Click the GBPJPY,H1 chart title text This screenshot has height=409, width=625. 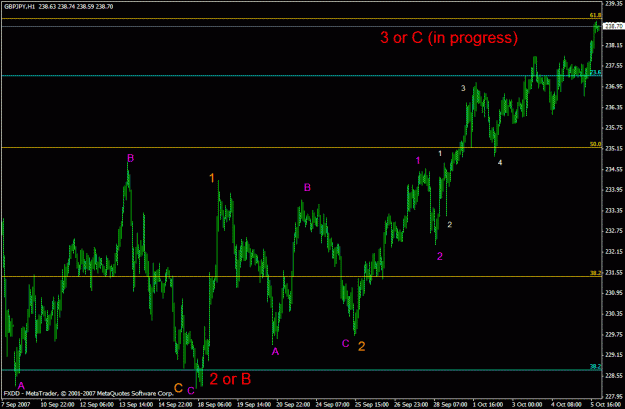[x=20, y=6]
